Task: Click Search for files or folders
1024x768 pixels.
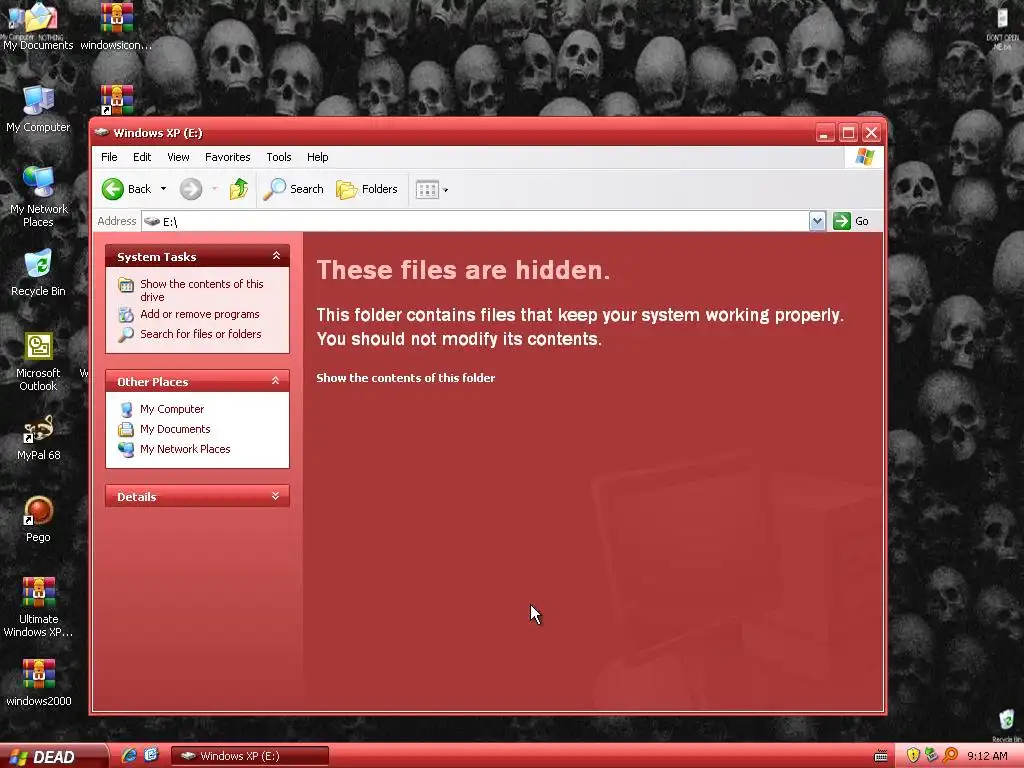Action: 200,334
